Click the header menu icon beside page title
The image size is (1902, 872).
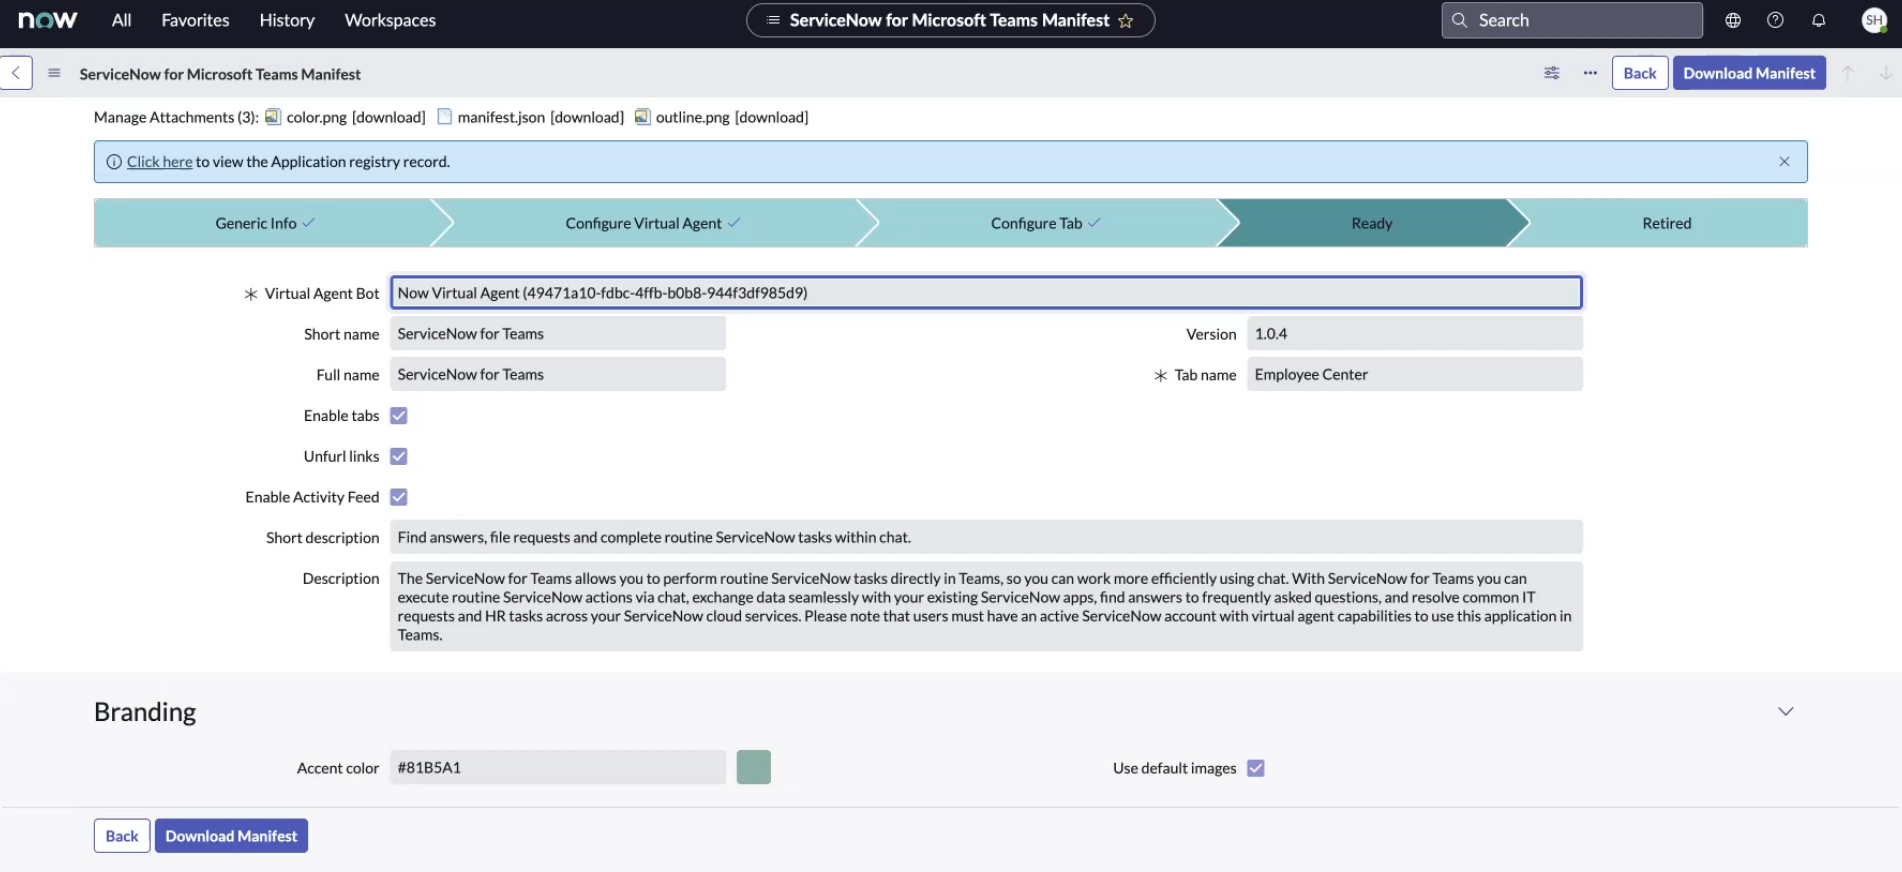pyautogui.click(x=773, y=20)
